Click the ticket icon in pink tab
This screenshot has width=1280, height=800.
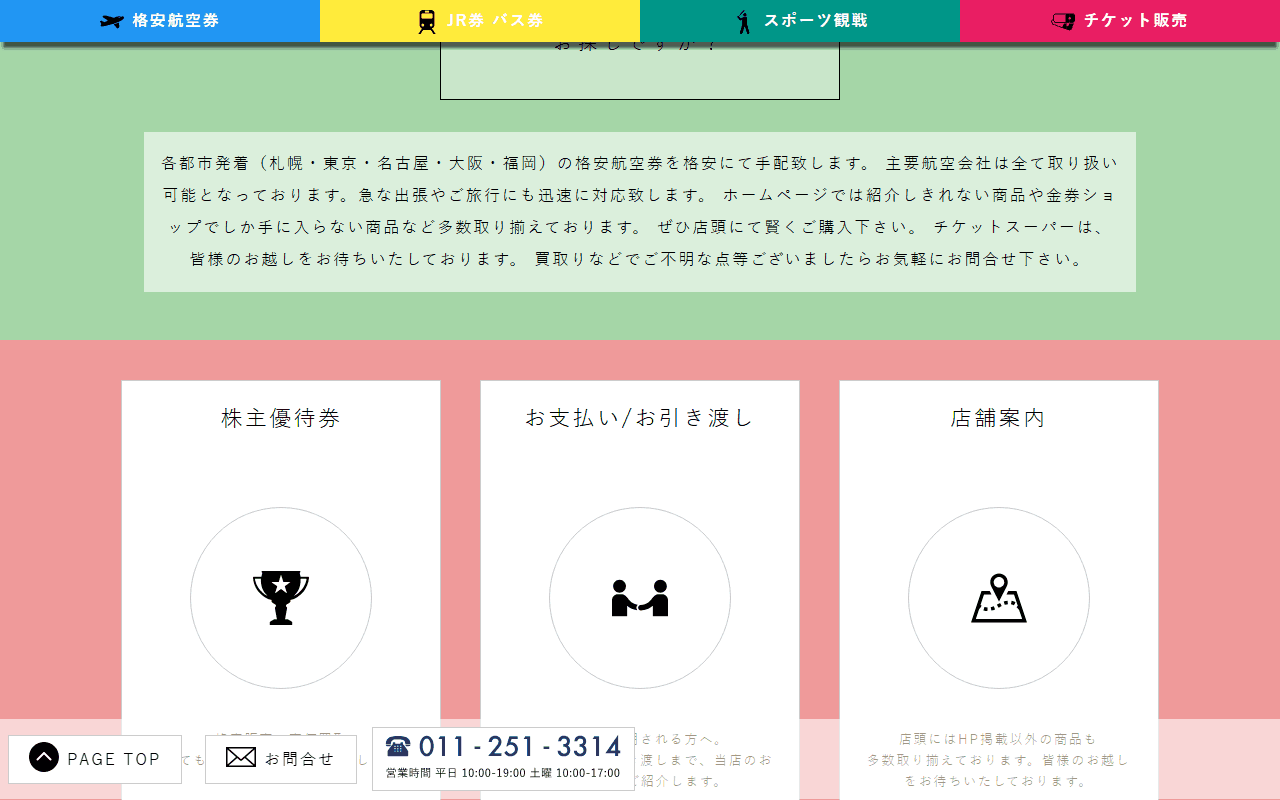1063,21
